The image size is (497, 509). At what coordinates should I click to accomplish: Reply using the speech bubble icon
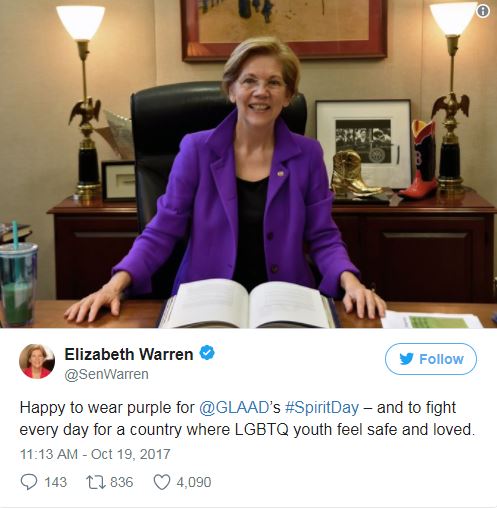point(29,482)
